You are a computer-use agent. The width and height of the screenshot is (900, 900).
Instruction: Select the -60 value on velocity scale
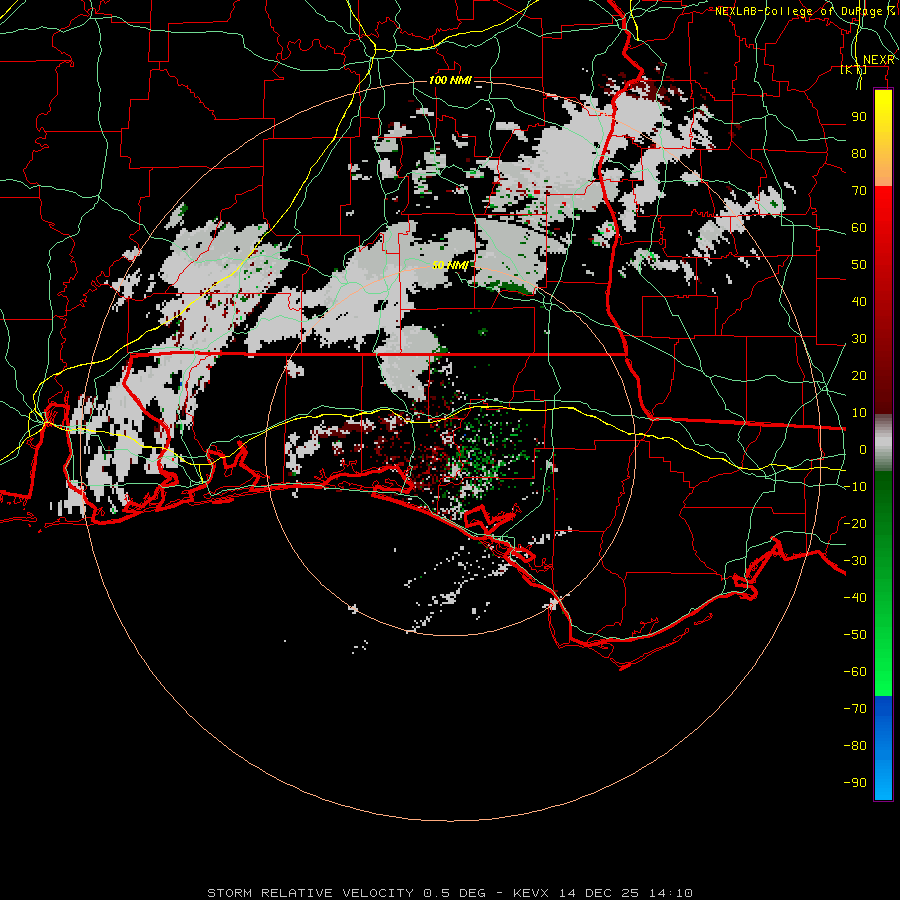click(855, 672)
